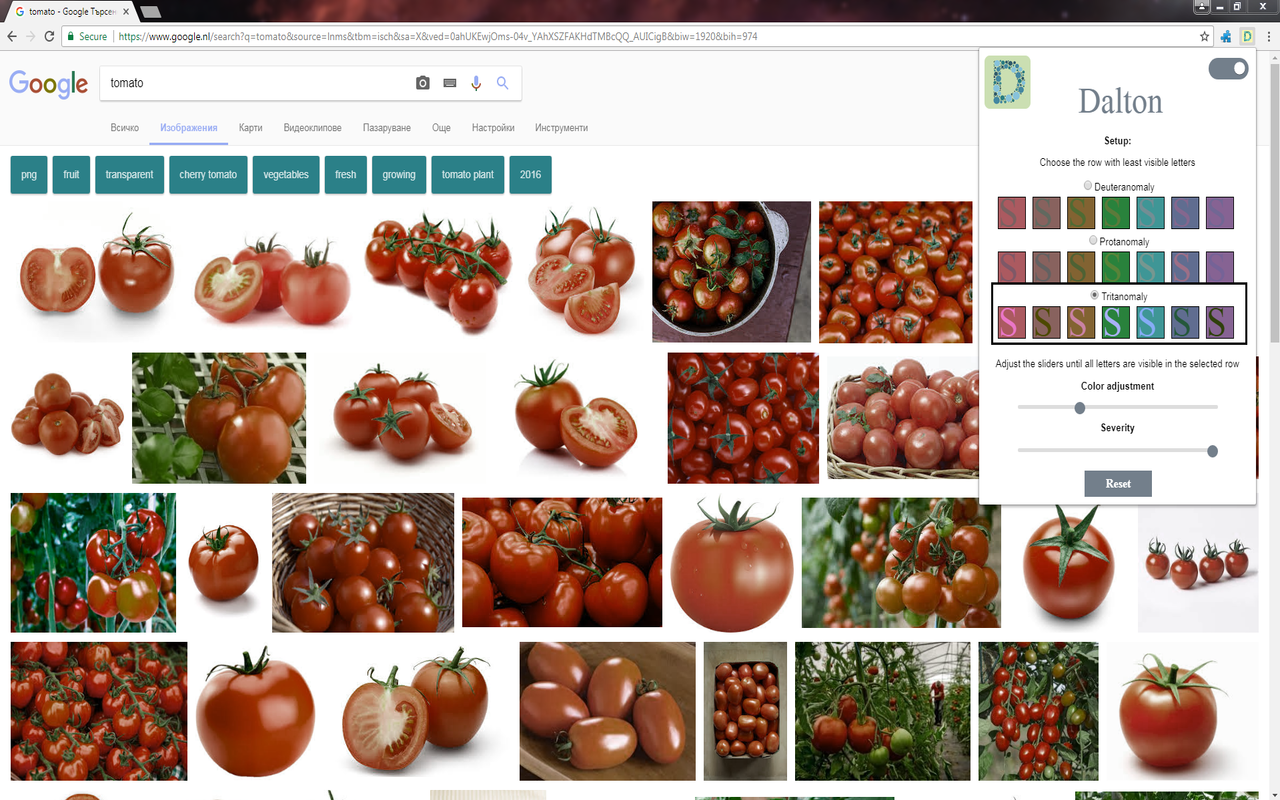Select the cherry tomato chip
This screenshot has height=800, width=1280.
click(208, 174)
